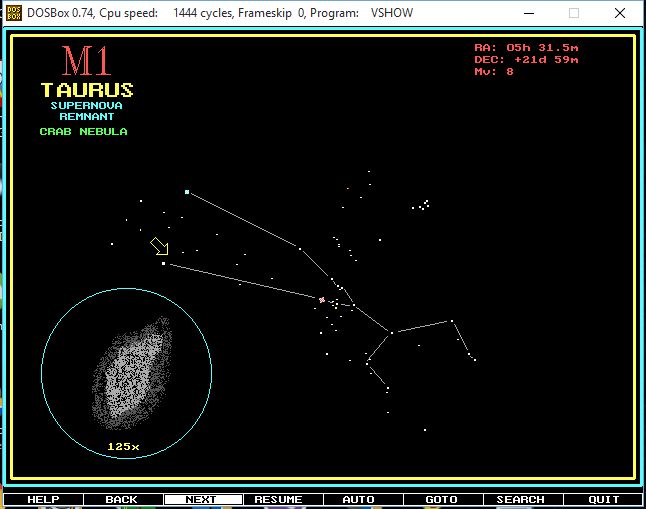Open the HELP menu button
The width and height of the screenshot is (646, 509).
pos(43,500)
